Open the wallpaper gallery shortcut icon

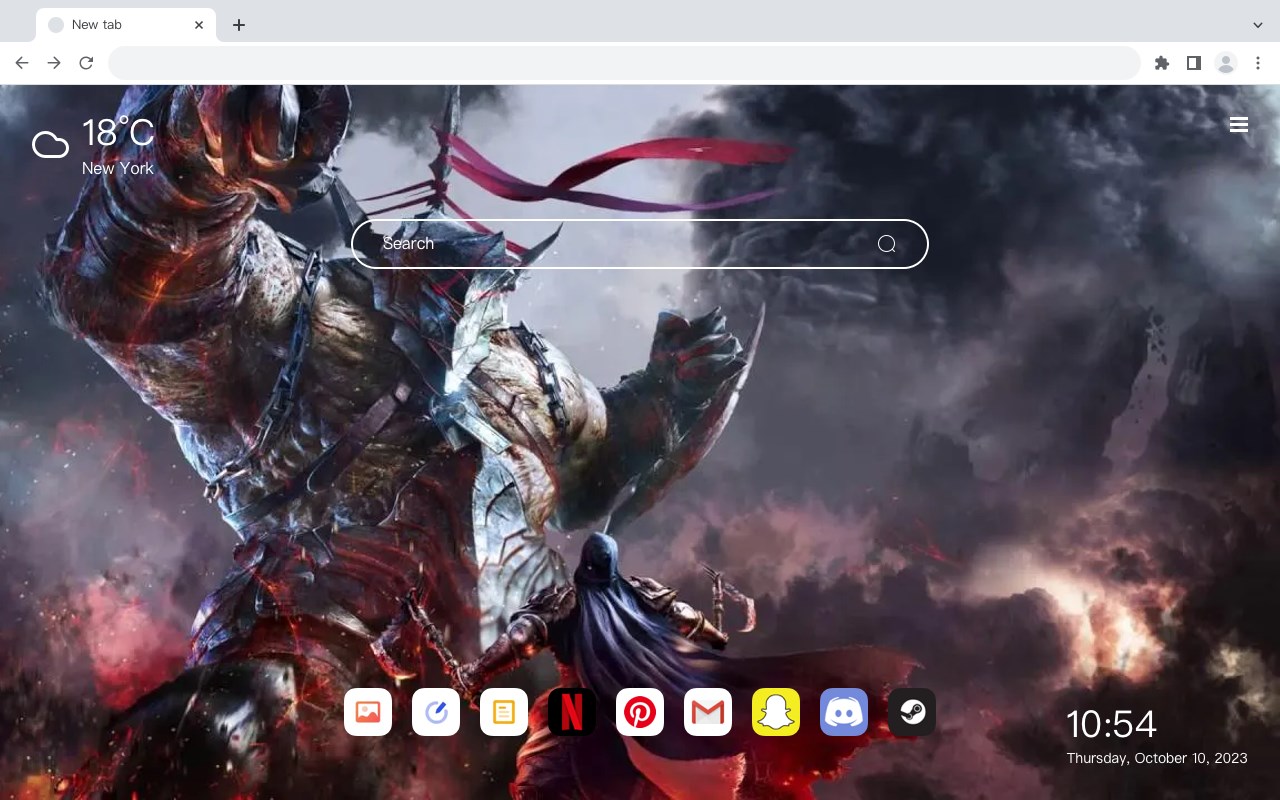[x=368, y=712]
